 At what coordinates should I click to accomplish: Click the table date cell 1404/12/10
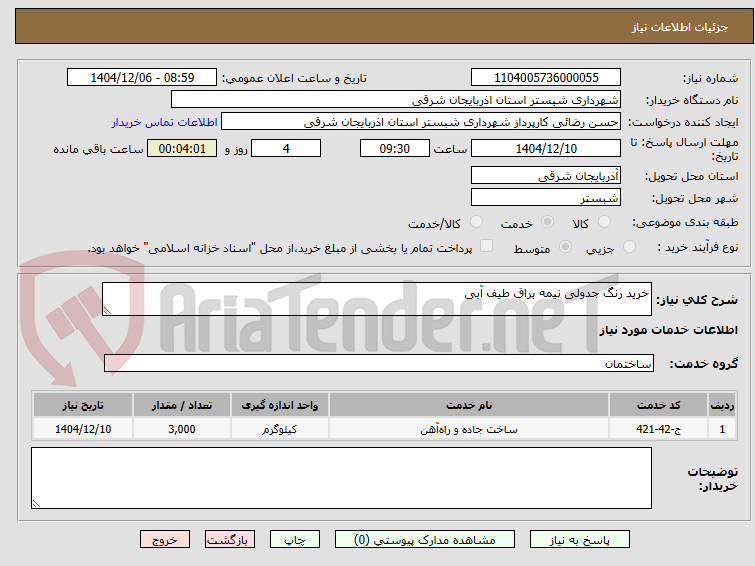point(83,429)
